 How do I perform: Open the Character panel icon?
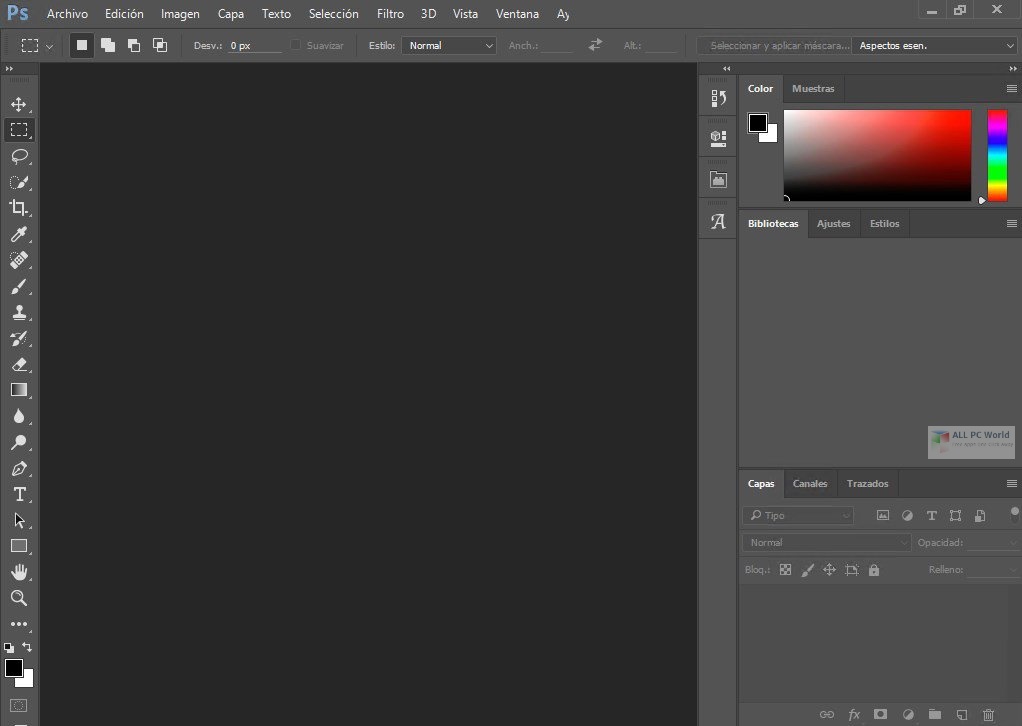click(718, 222)
